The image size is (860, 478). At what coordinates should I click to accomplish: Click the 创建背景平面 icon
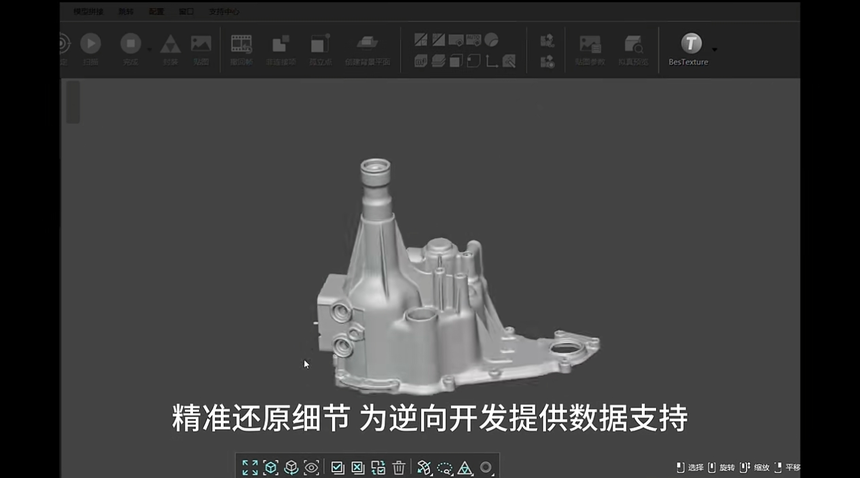(x=367, y=43)
